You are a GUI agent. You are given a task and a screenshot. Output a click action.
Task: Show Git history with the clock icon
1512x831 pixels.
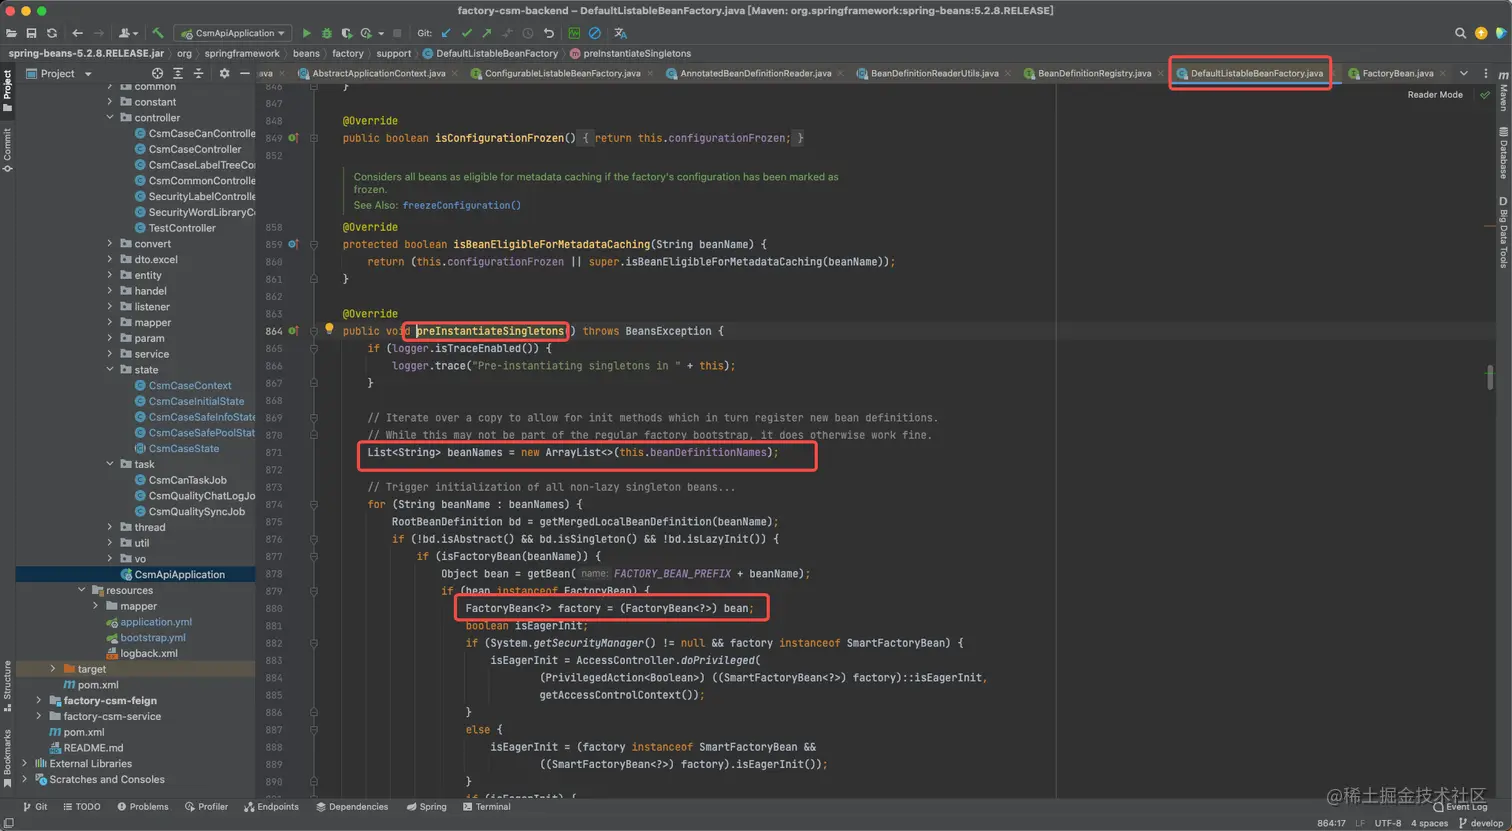(528, 33)
